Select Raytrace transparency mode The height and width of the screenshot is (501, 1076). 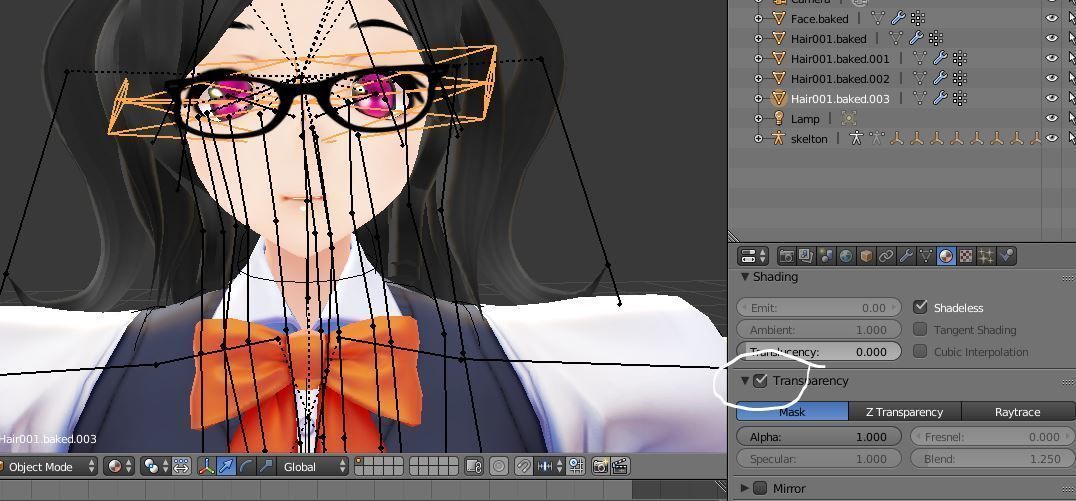click(x=1018, y=412)
